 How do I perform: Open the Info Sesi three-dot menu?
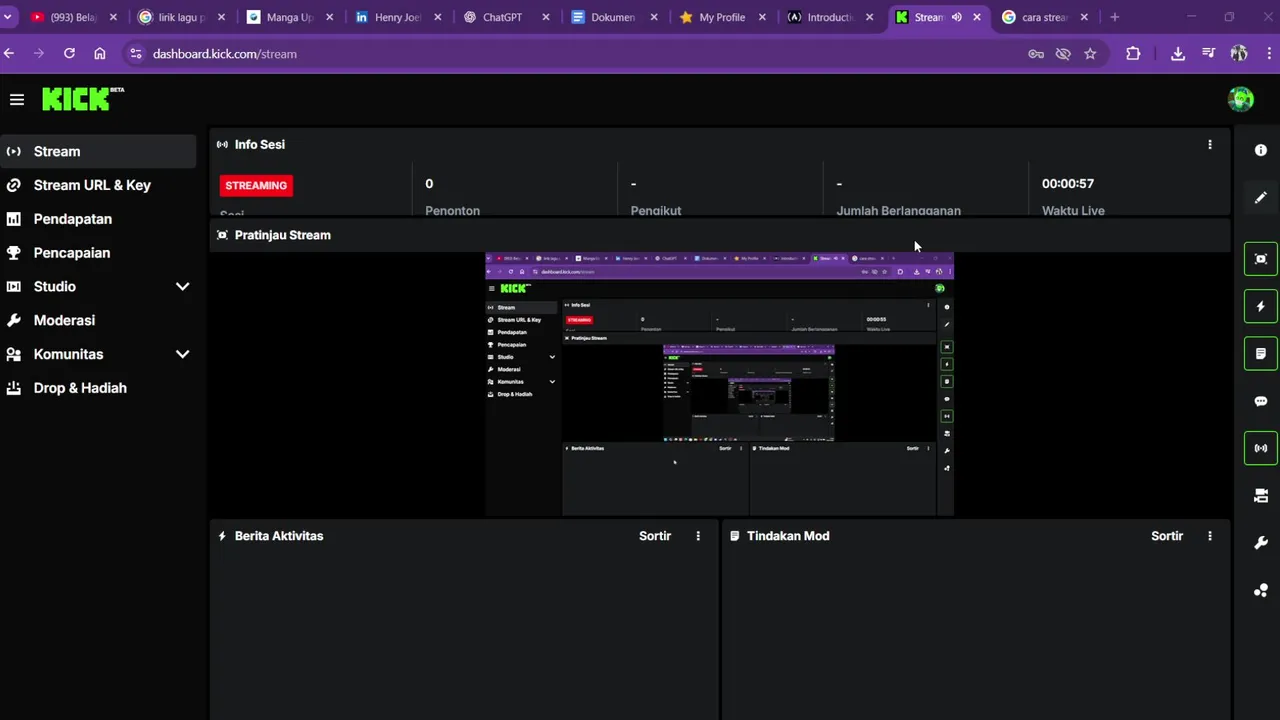point(1210,144)
